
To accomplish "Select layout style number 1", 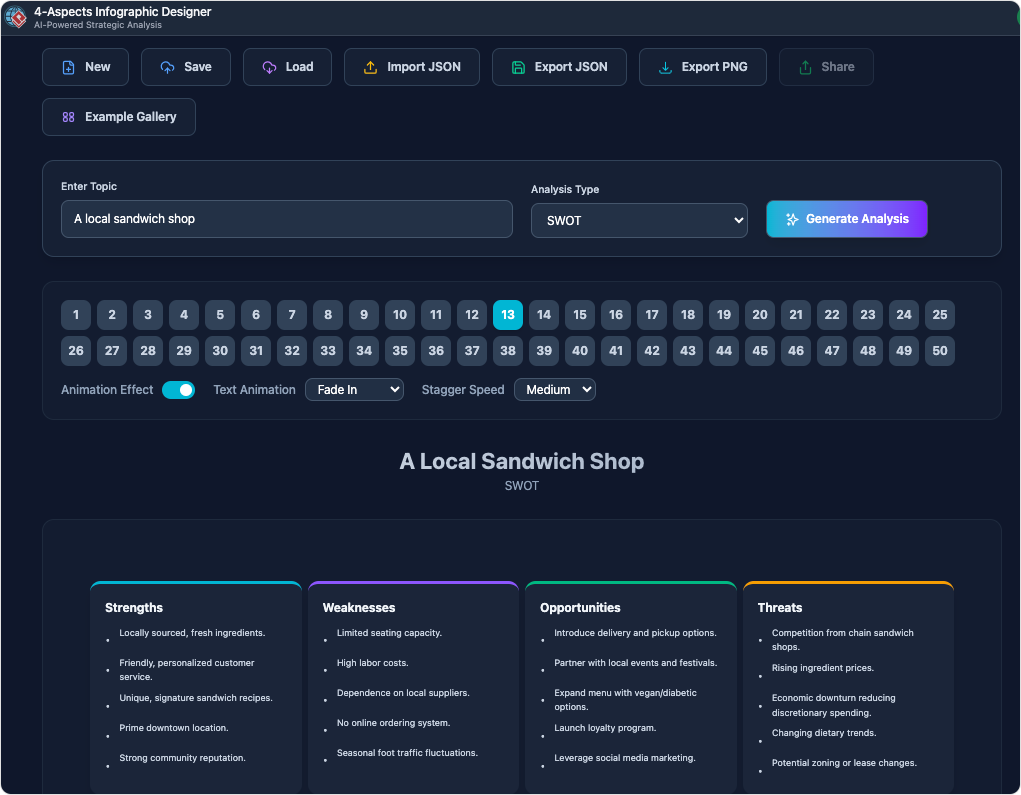I will tap(76, 315).
